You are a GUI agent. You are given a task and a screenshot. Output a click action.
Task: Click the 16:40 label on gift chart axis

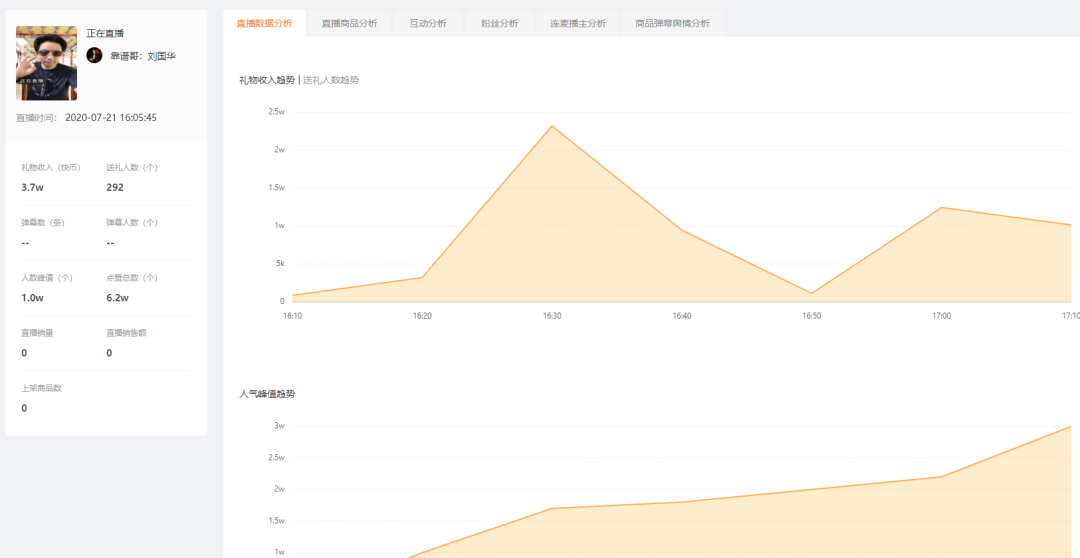coord(682,316)
